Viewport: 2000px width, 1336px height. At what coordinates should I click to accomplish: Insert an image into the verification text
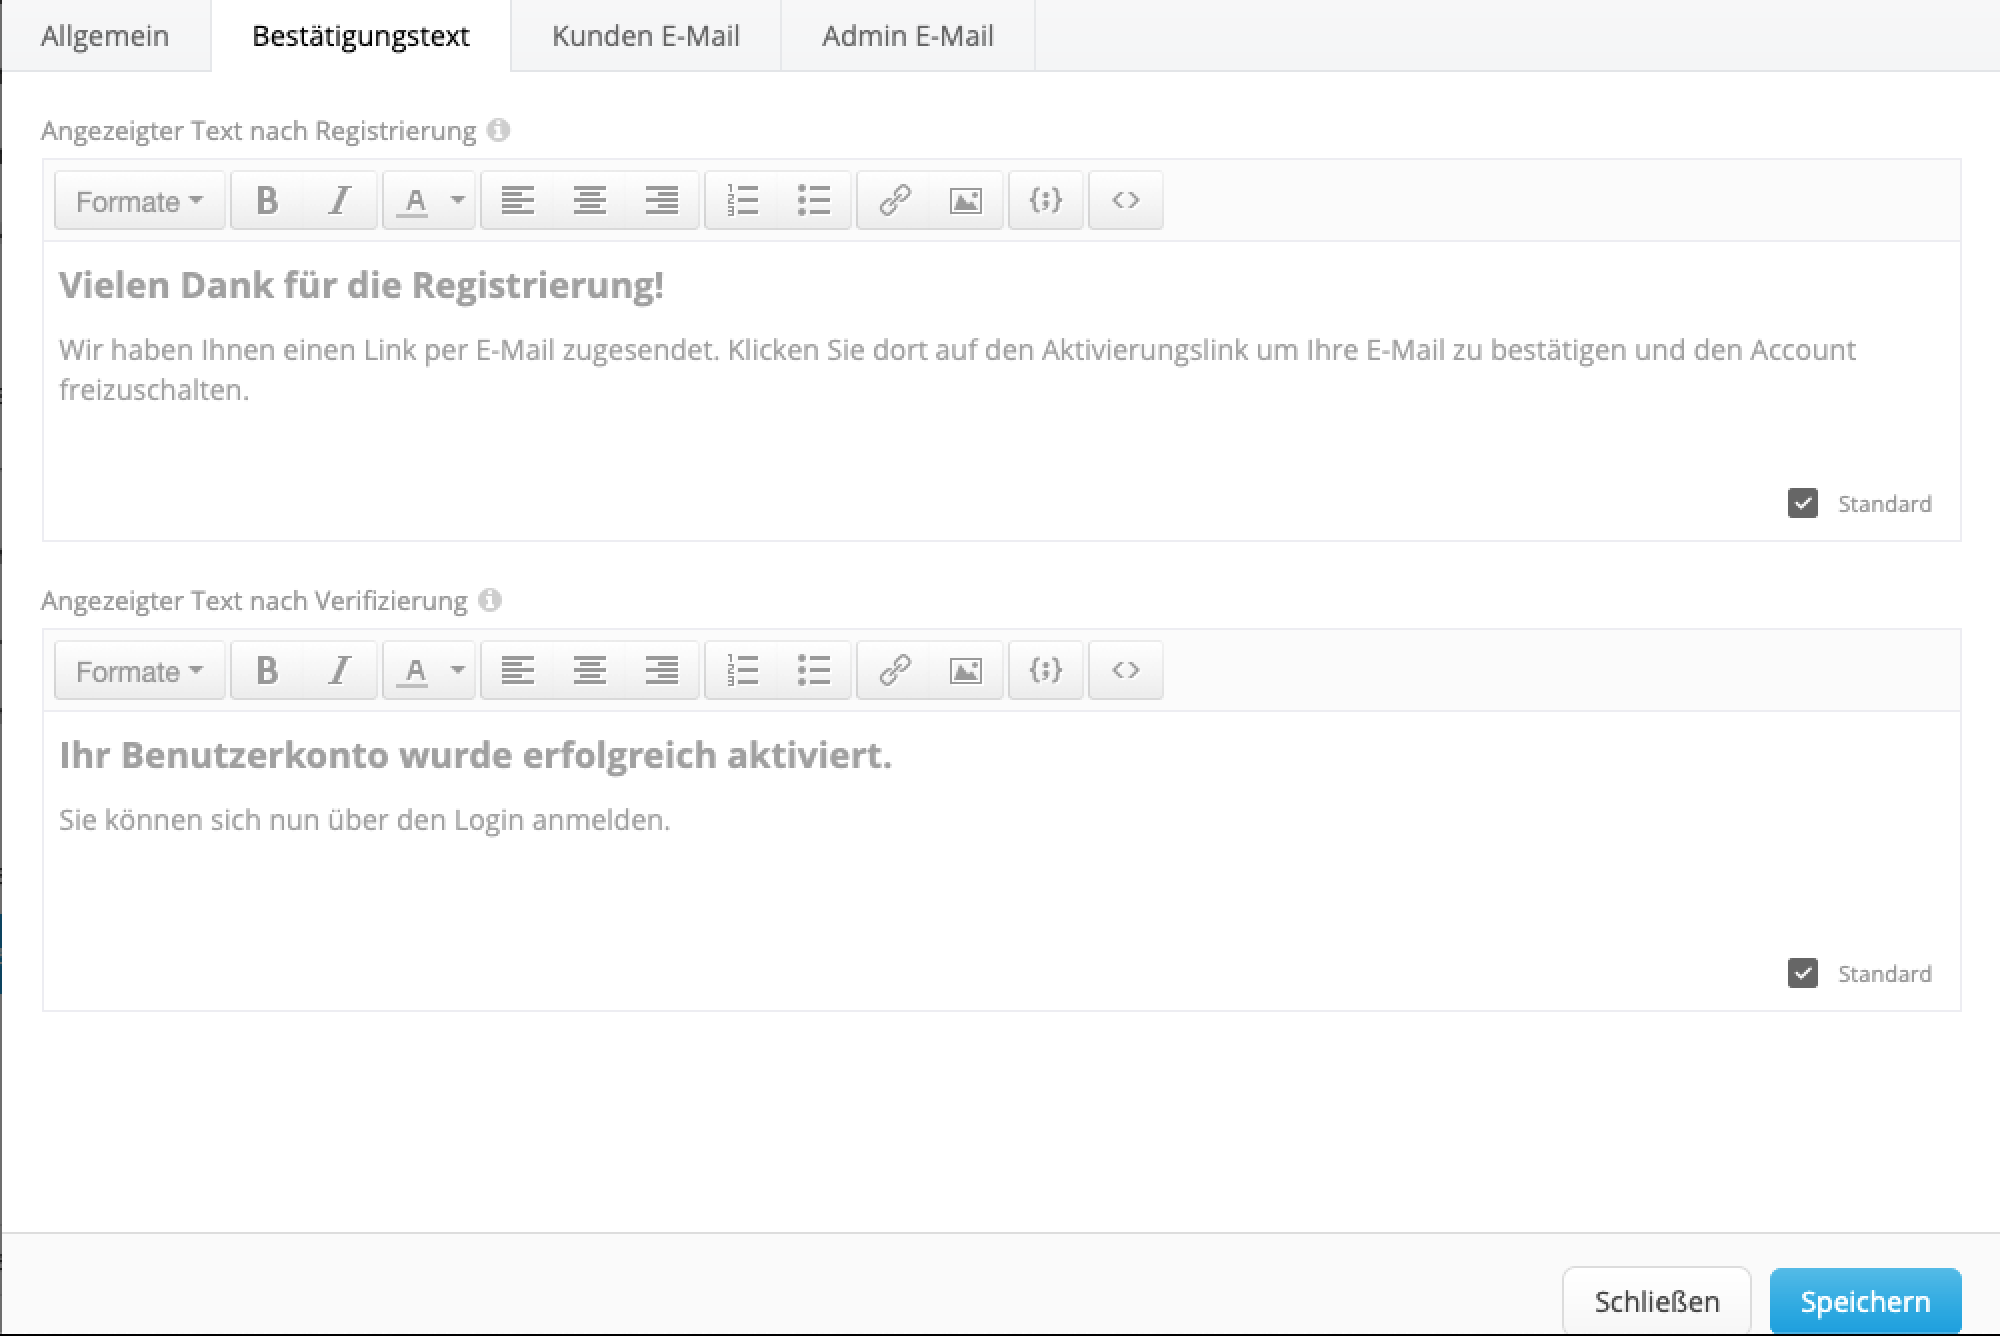(x=965, y=670)
